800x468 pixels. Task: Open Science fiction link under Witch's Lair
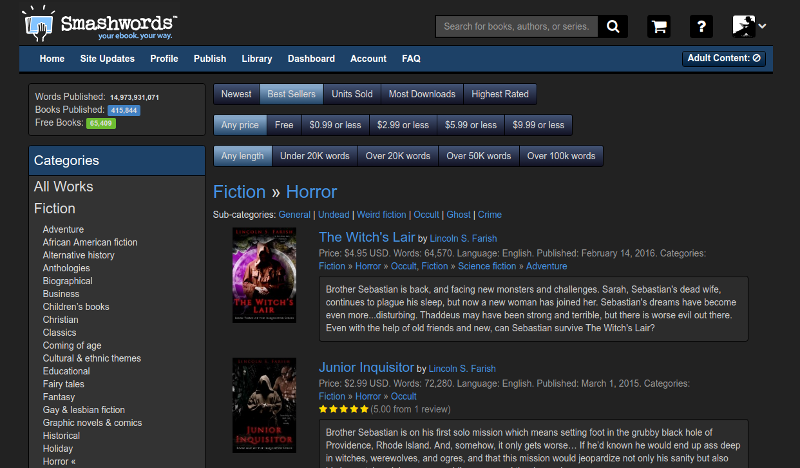point(487,266)
